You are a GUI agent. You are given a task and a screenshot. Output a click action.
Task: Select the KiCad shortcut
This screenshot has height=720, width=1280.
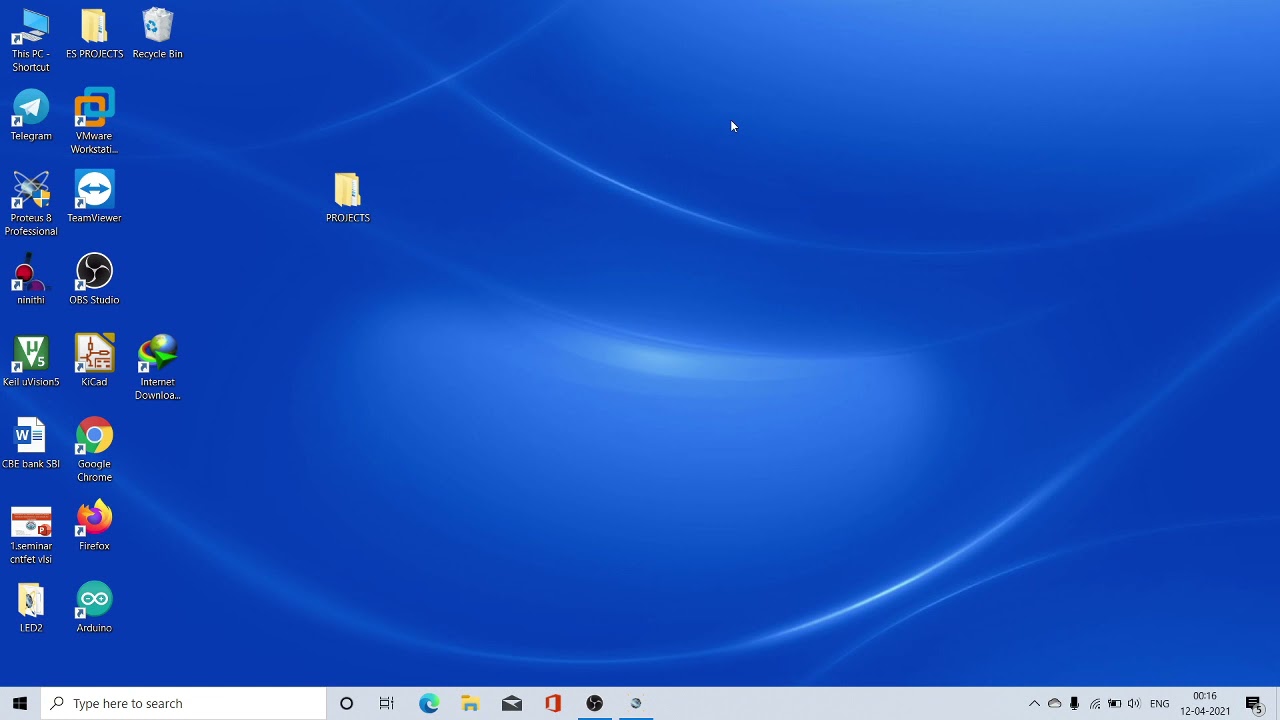[x=94, y=362]
